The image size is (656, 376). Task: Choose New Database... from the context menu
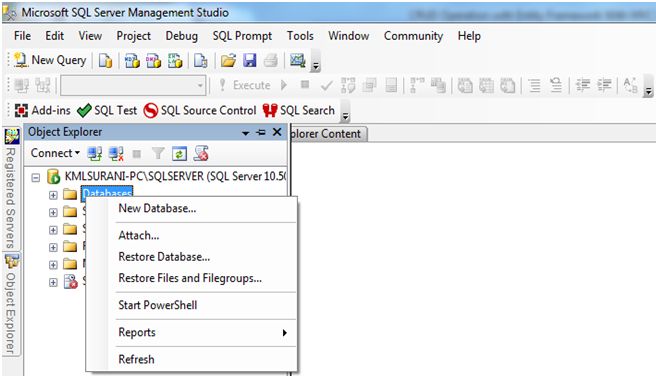[157, 208]
